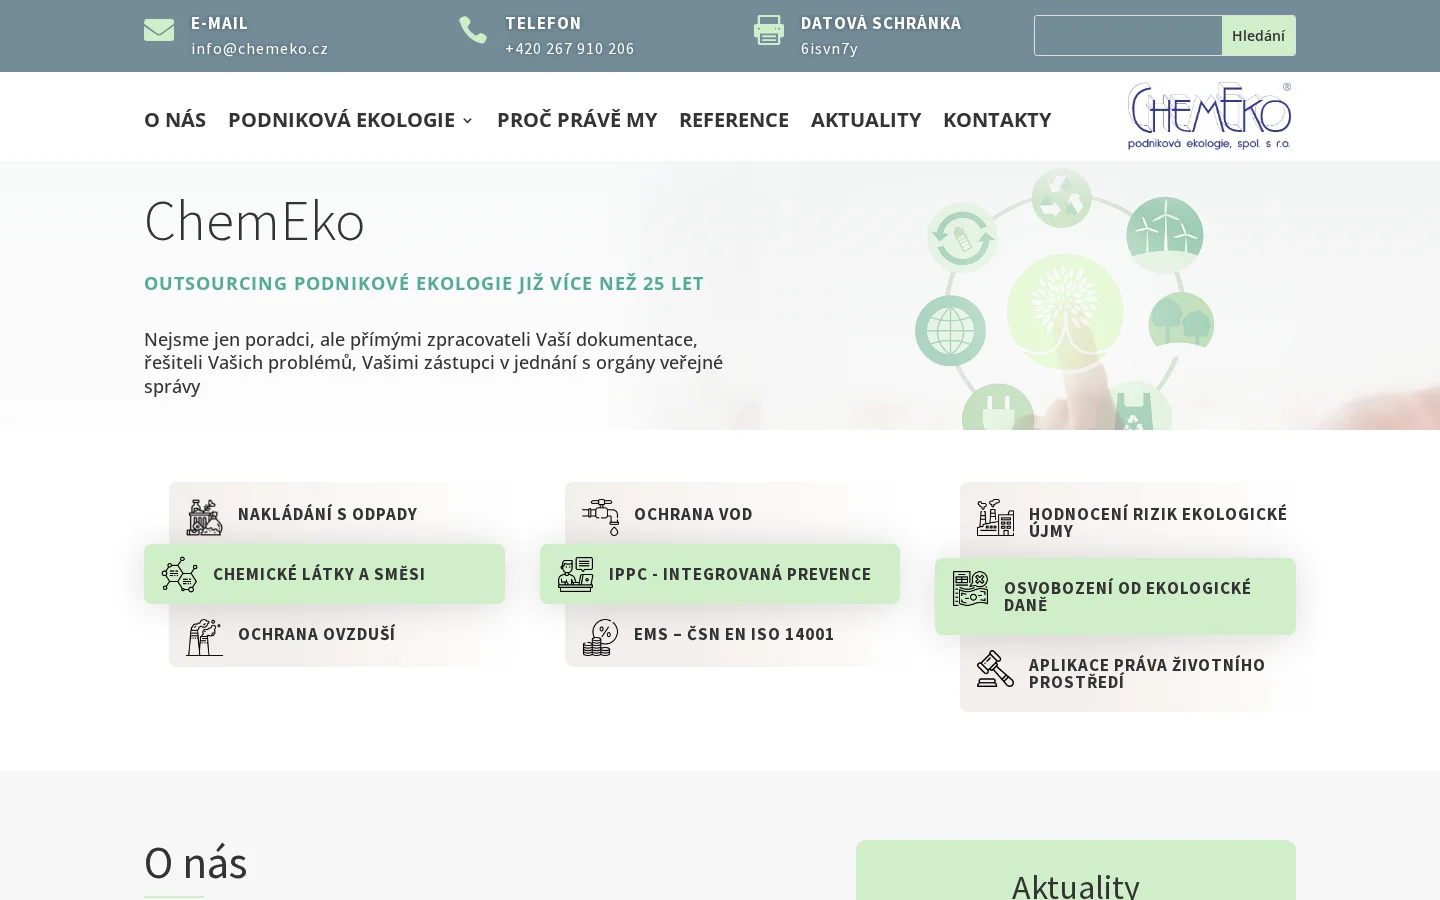Open the Podniková ekologie menu item
This screenshot has width=1440, height=900.
coord(342,120)
